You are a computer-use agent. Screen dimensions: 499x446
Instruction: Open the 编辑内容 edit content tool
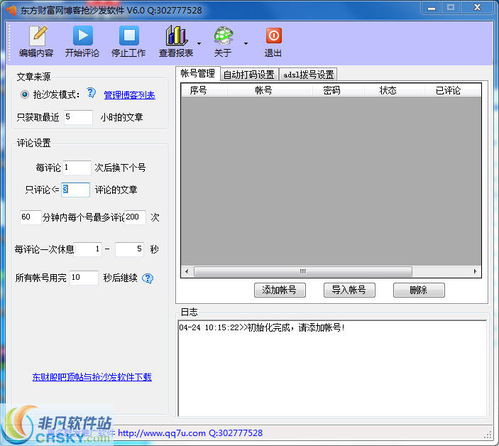click(x=37, y=41)
